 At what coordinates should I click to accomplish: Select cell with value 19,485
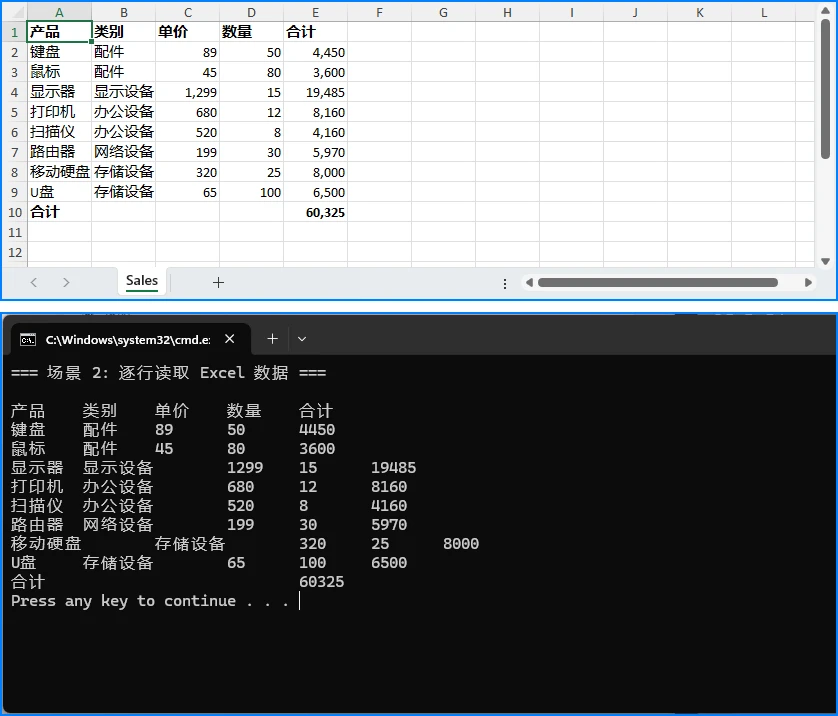(x=315, y=92)
